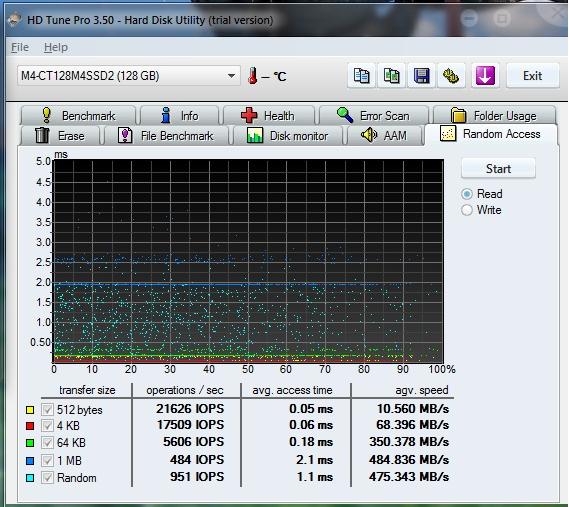The height and width of the screenshot is (507, 569).
Task: Open the File Benchmark tab
Action: pos(167,136)
